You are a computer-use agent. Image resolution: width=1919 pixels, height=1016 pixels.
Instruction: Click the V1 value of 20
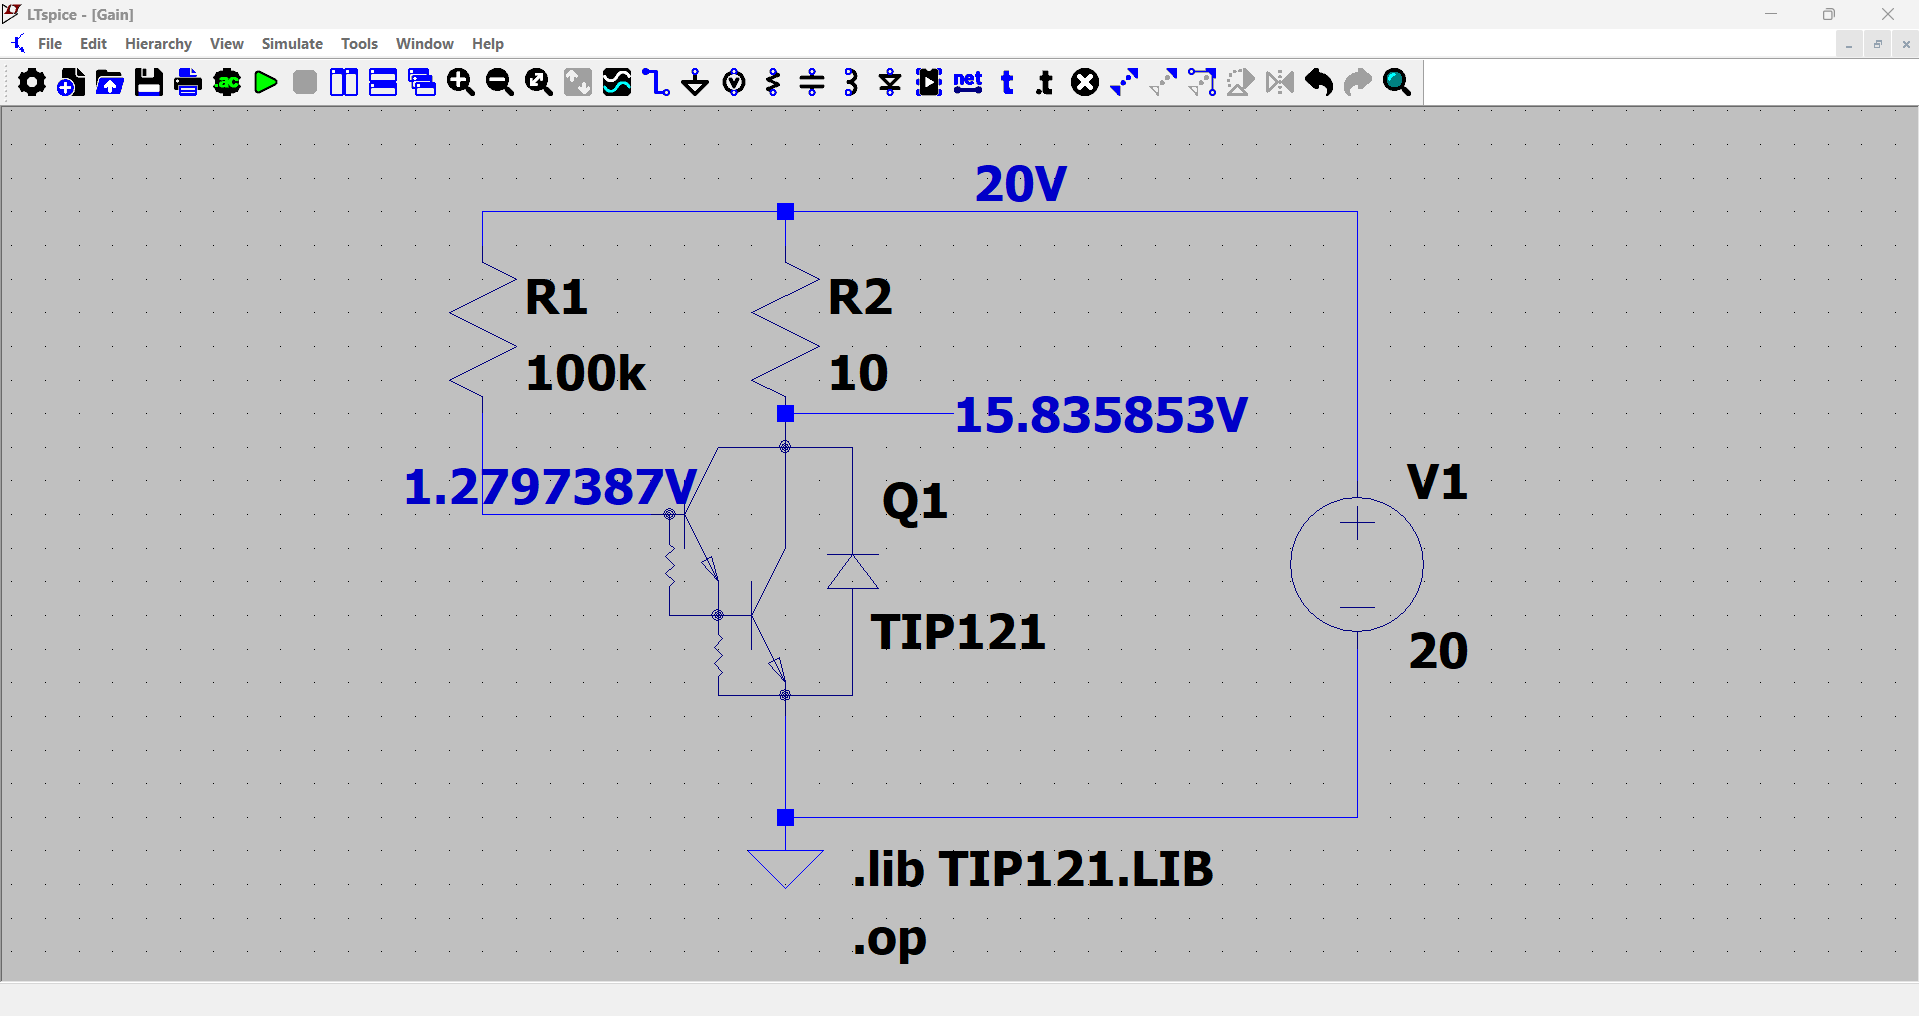point(1438,651)
